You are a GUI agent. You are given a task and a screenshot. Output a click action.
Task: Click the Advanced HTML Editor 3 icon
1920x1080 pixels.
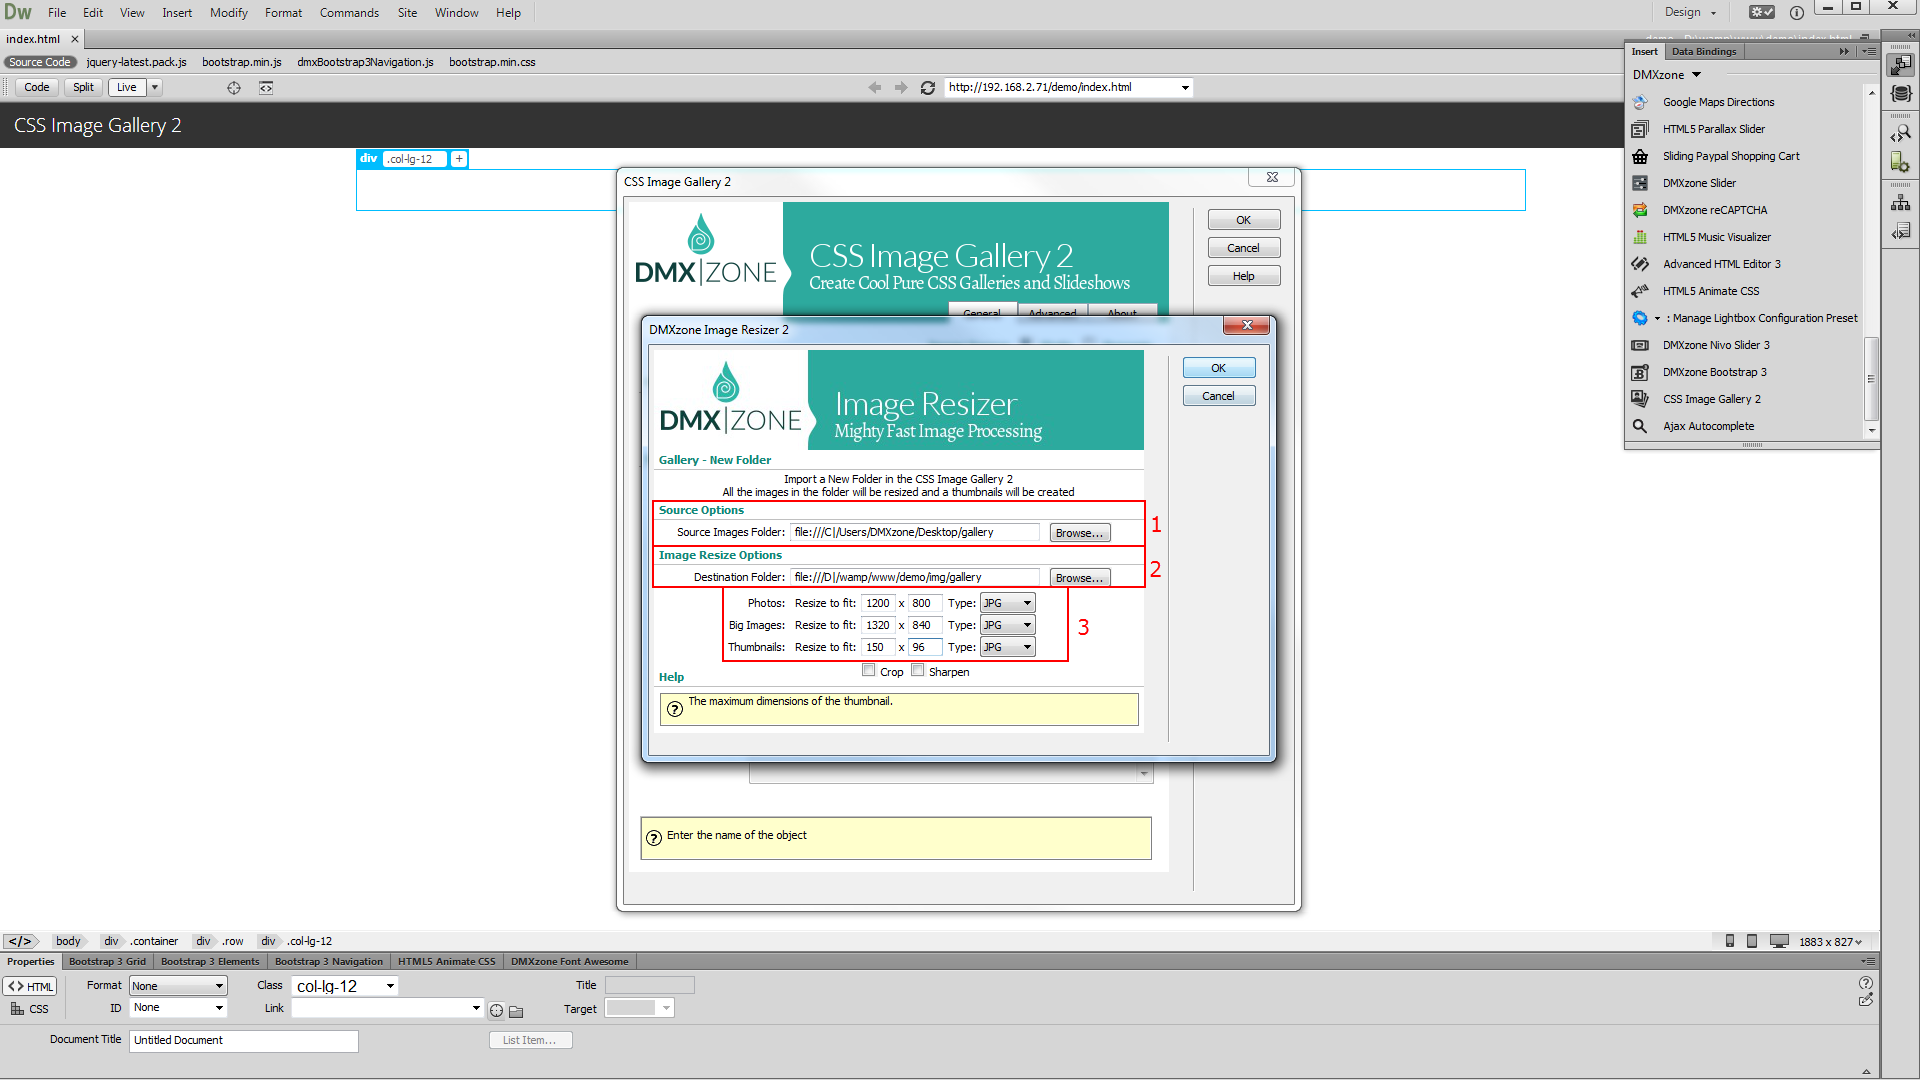click(1640, 264)
